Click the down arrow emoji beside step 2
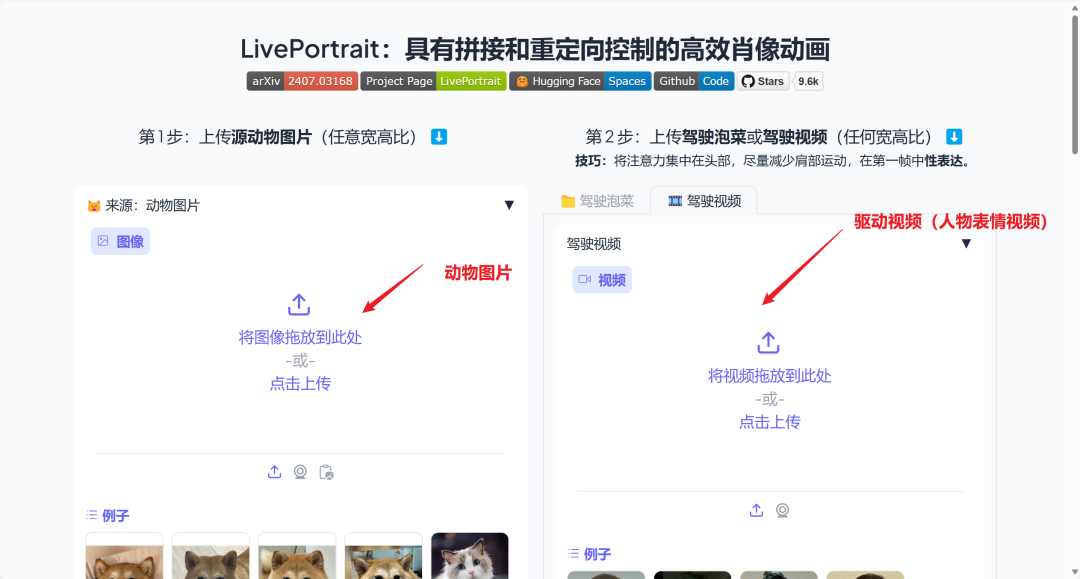The width and height of the screenshot is (1080, 579). pos(954,137)
